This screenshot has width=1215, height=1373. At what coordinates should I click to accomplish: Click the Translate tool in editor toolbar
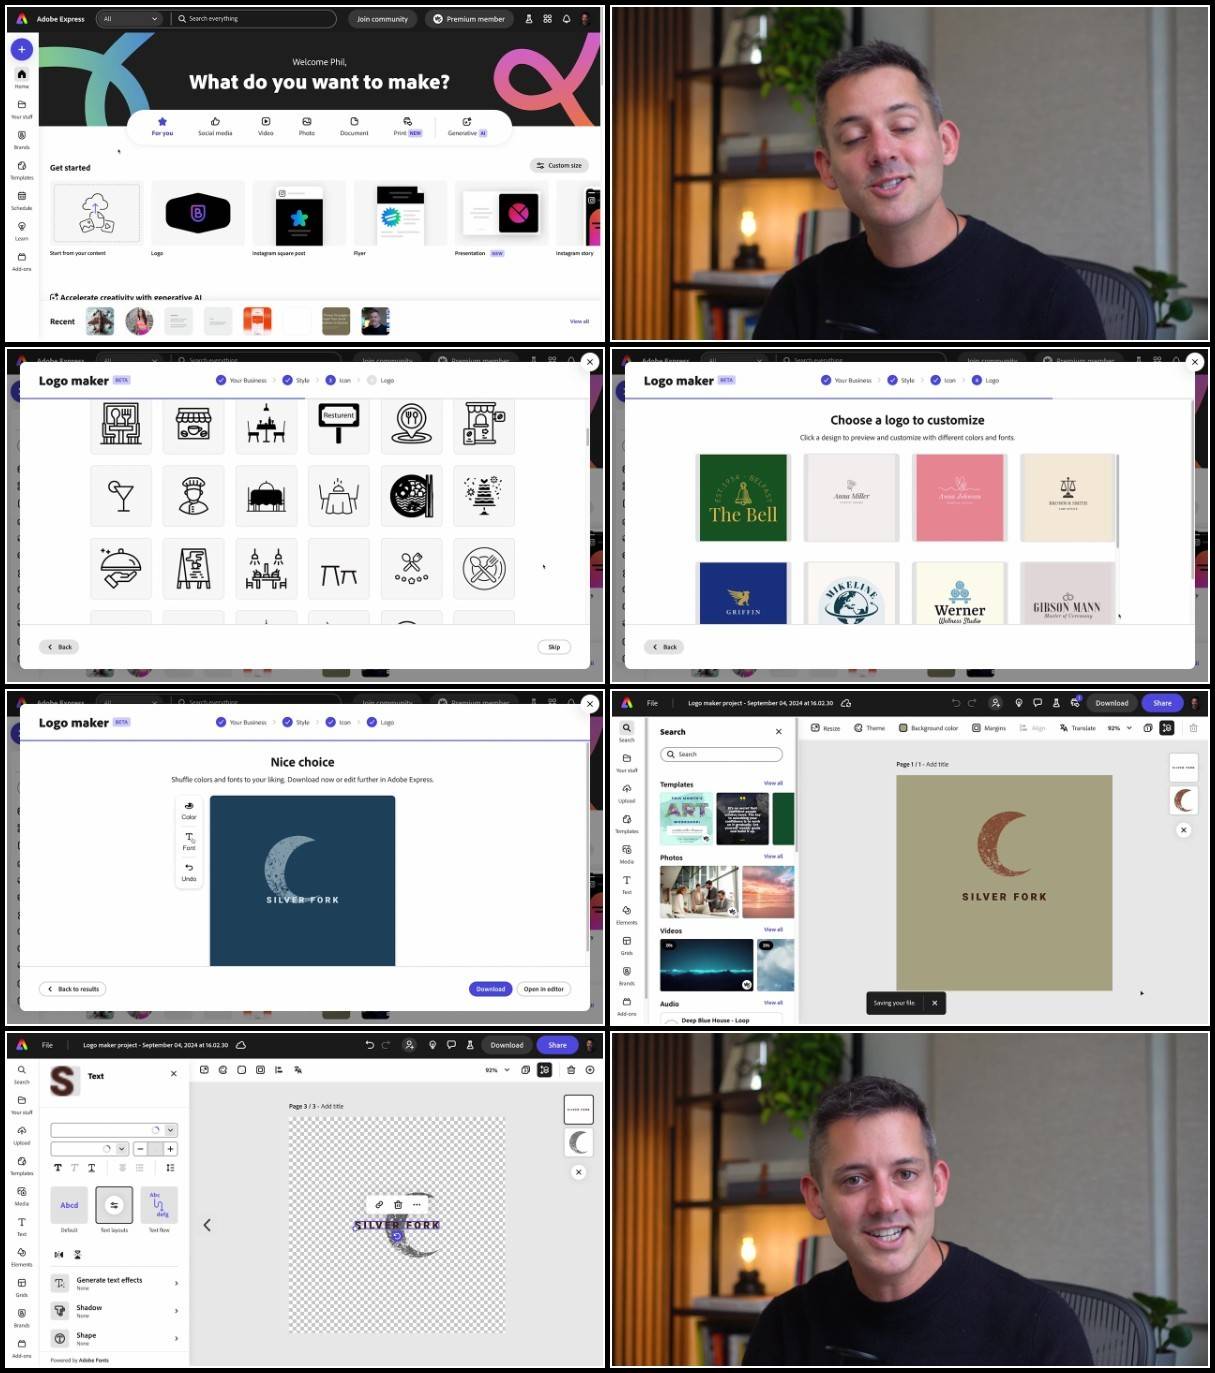pyautogui.click(x=1078, y=728)
